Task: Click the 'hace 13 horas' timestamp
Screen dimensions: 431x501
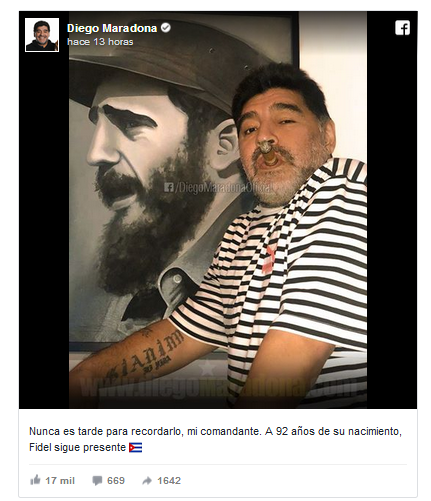Action: (x=100, y=42)
